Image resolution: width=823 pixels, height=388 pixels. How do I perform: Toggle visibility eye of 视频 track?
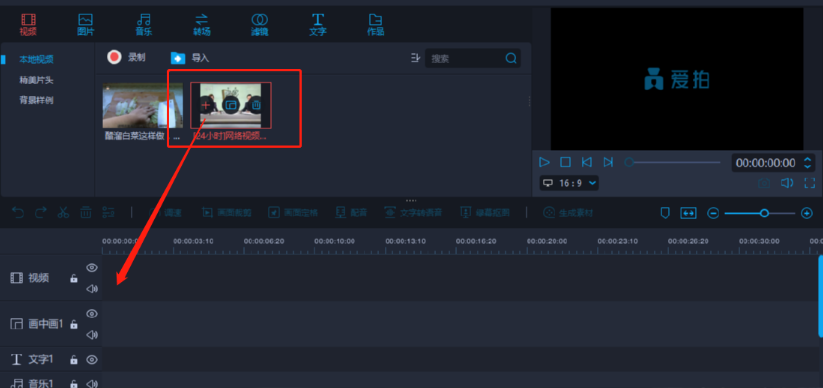[92, 268]
